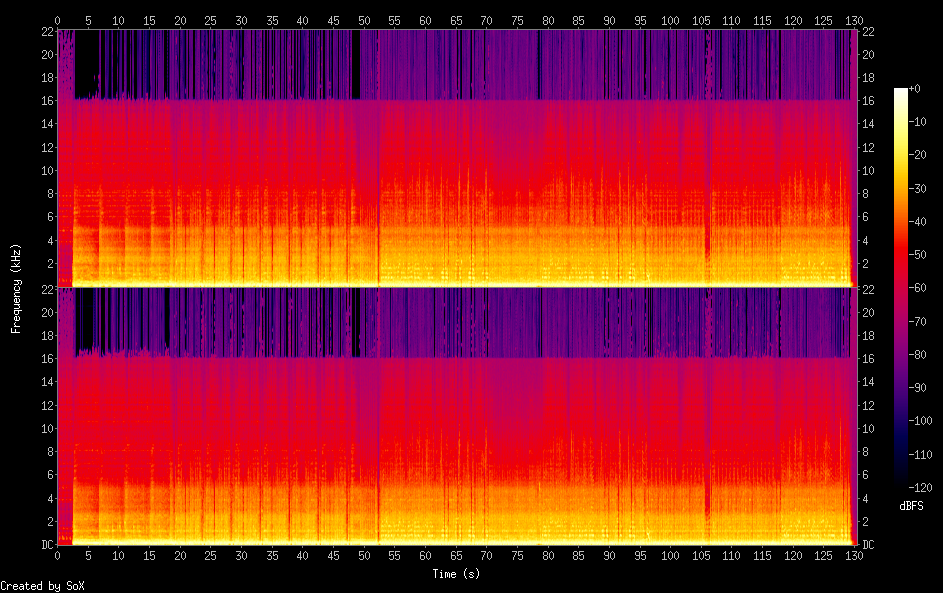This screenshot has height=593, width=943.
Task: Click the "0" tick on the bottom time axis
Action: click(57, 555)
